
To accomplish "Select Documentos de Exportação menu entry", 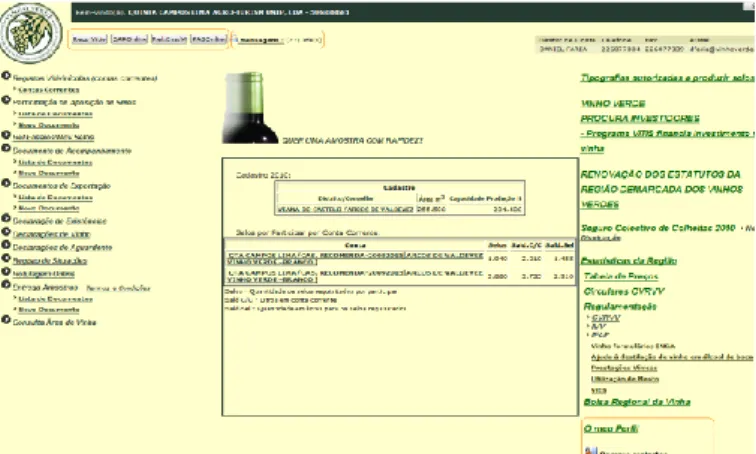I will coord(62,186).
